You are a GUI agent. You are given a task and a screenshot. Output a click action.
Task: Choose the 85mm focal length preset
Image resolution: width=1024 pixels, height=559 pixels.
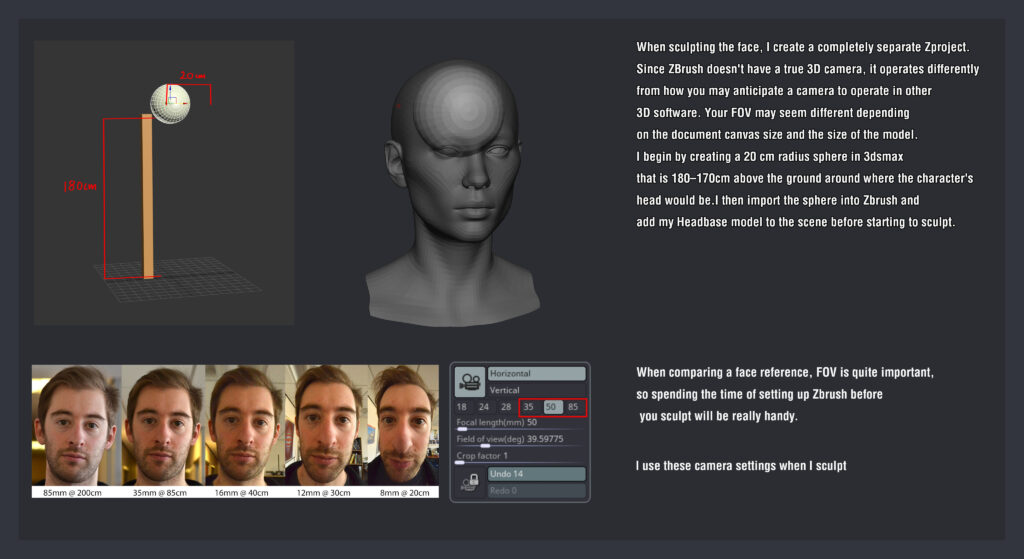573,407
